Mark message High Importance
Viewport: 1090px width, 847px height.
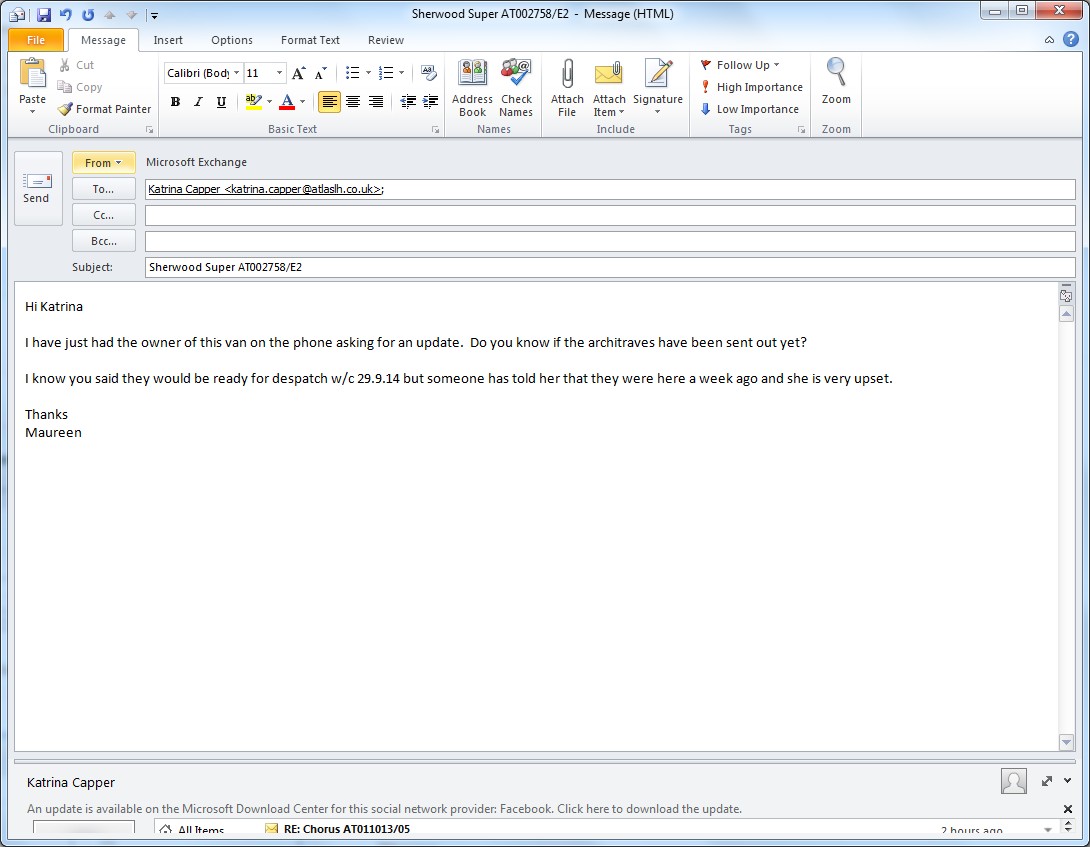pyautogui.click(x=751, y=87)
